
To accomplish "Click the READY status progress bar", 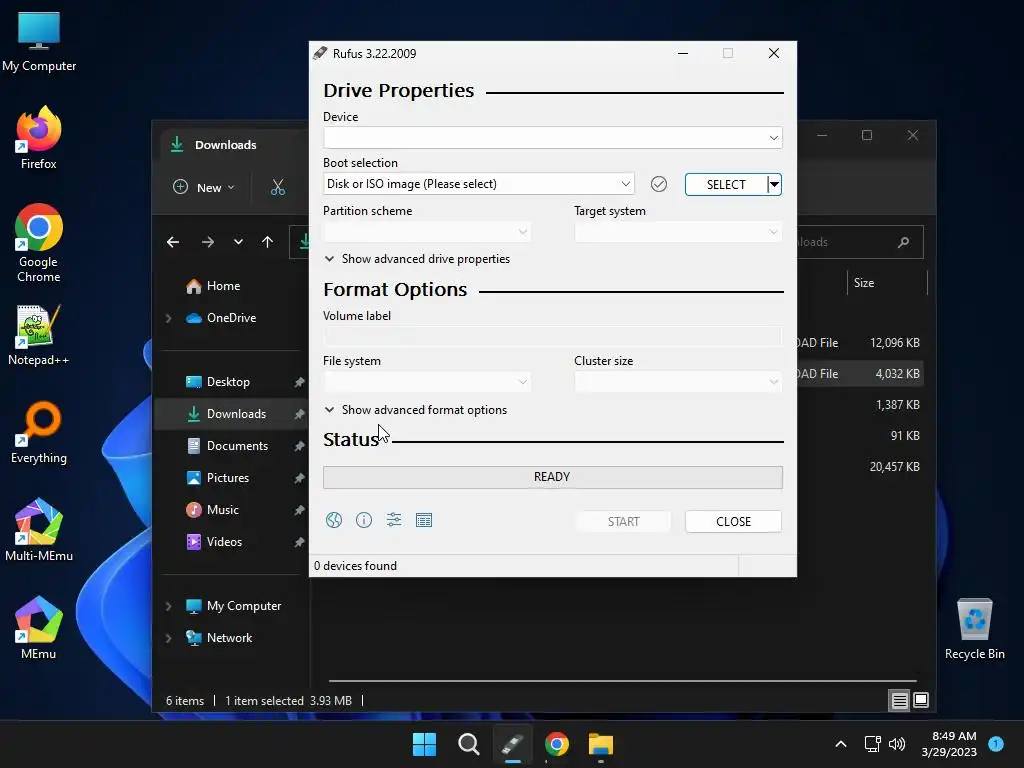I will (552, 477).
